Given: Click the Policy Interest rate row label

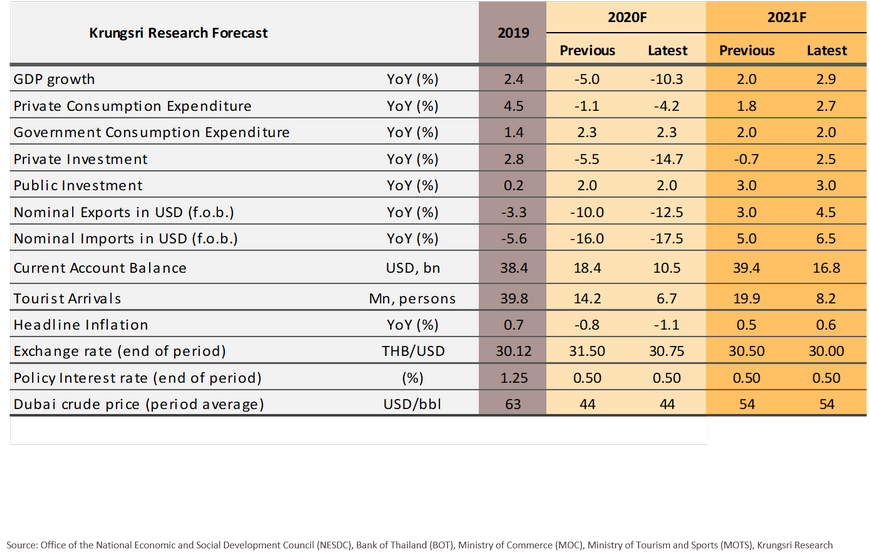Looking at the screenshot, I should 138,378.
